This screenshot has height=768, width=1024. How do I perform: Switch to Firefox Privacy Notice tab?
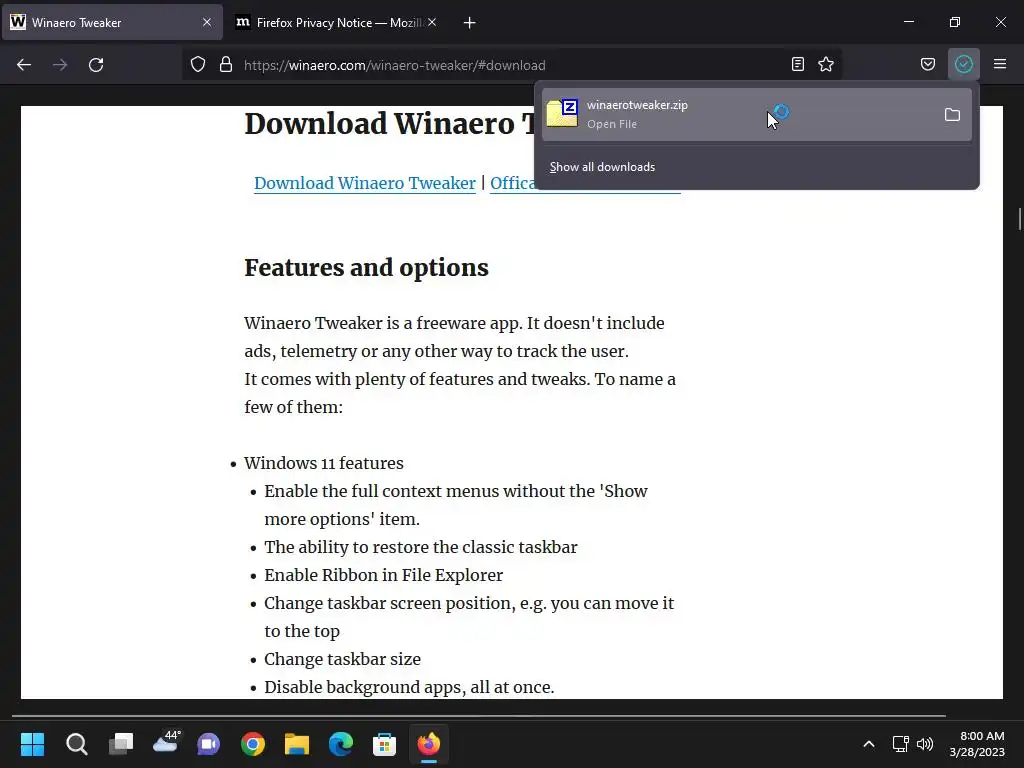pyautogui.click(x=337, y=23)
